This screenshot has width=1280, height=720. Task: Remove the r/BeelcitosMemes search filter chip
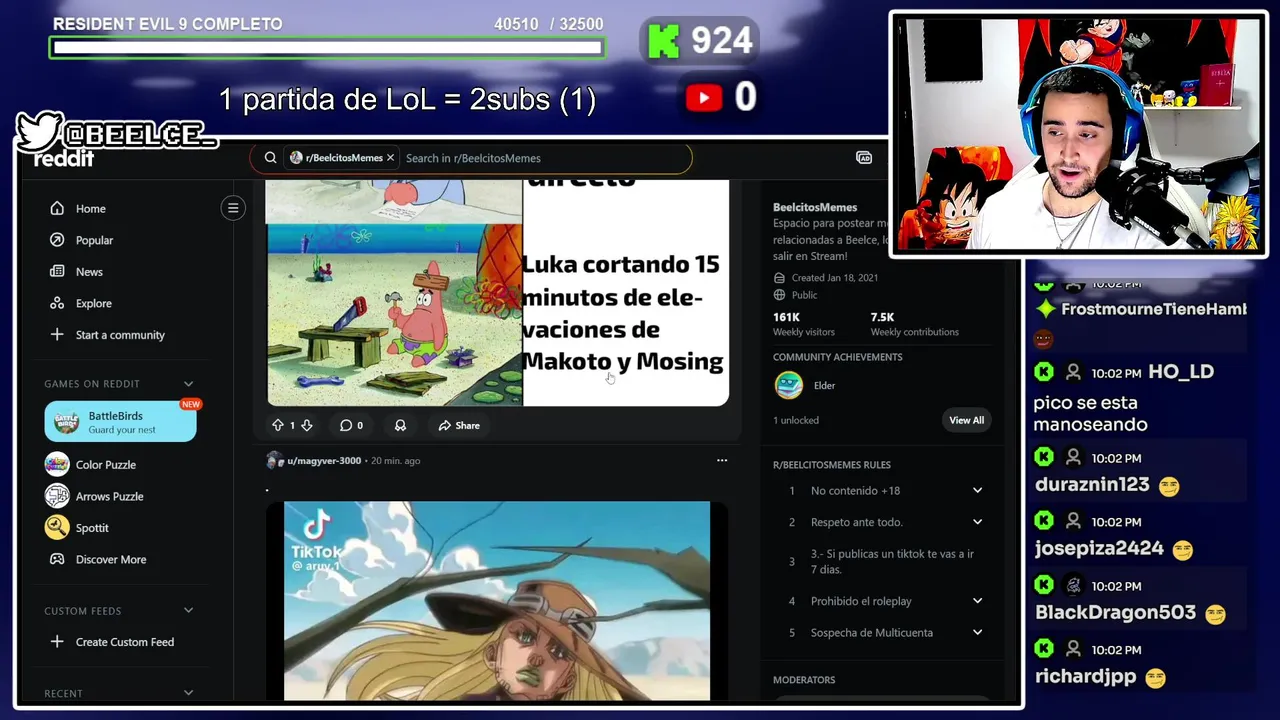point(390,157)
